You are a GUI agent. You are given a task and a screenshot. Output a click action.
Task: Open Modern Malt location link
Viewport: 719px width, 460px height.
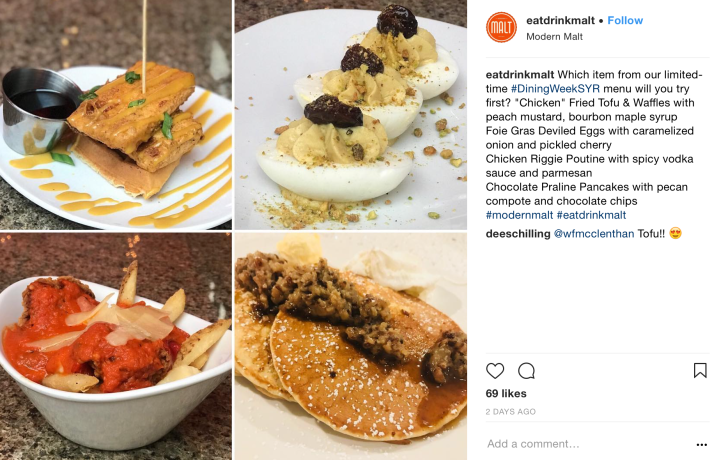554,37
